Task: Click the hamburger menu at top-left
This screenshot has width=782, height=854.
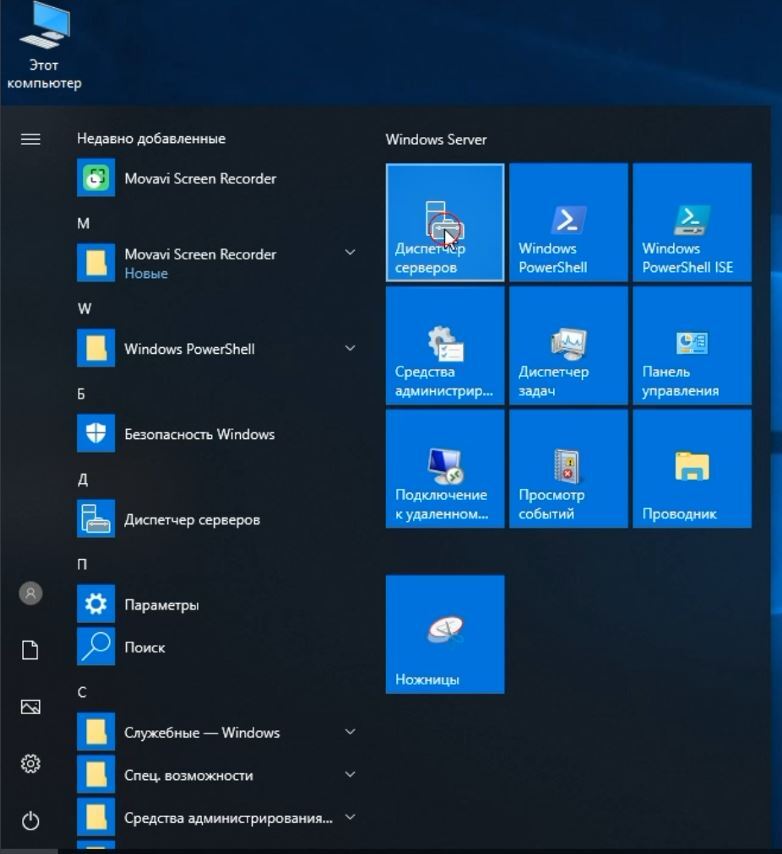Action: click(30, 139)
